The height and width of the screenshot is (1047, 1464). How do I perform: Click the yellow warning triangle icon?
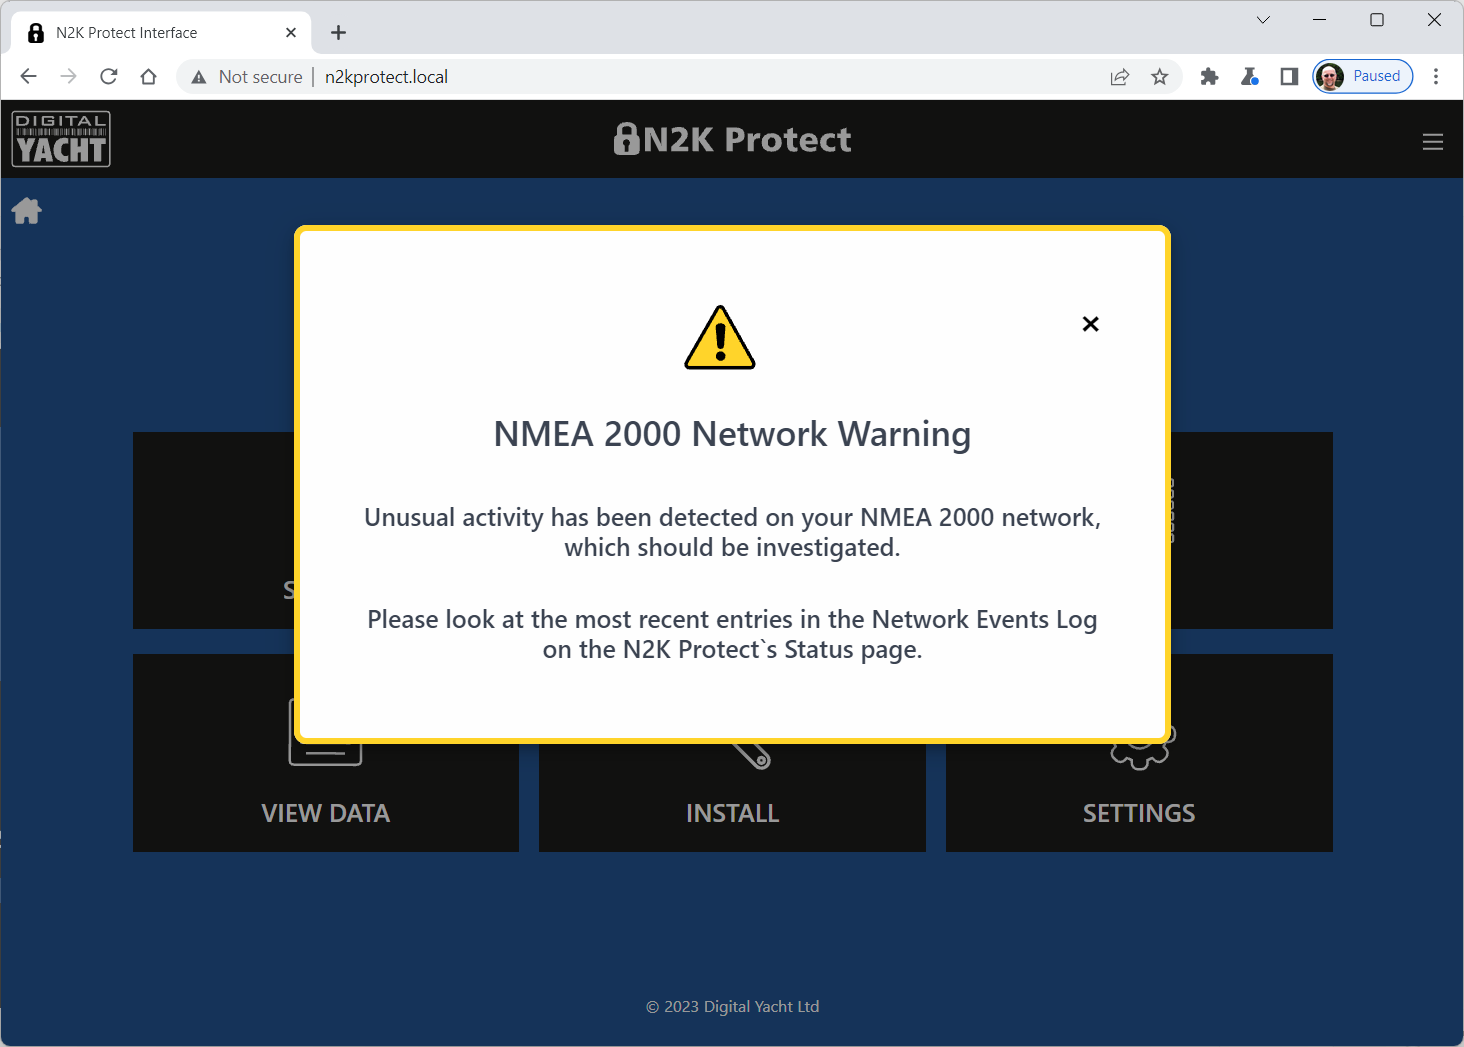[x=720, y=338]
